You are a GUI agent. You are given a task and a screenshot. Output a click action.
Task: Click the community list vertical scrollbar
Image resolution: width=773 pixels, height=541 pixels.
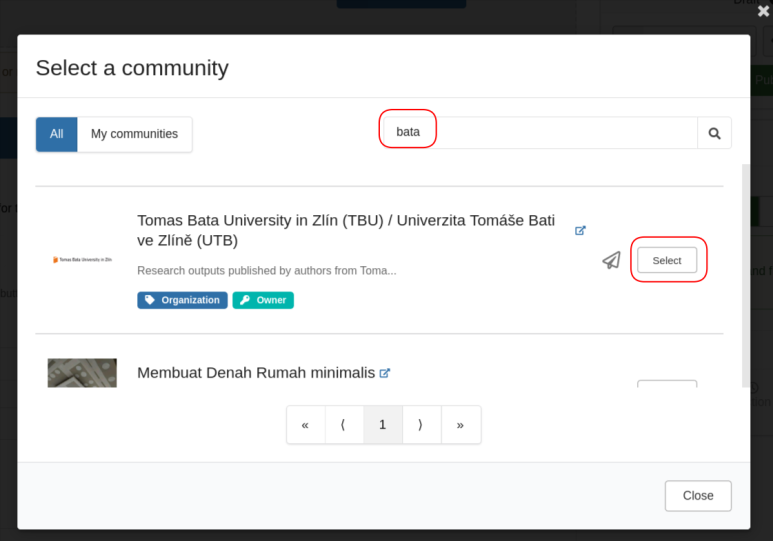point(745,276)
